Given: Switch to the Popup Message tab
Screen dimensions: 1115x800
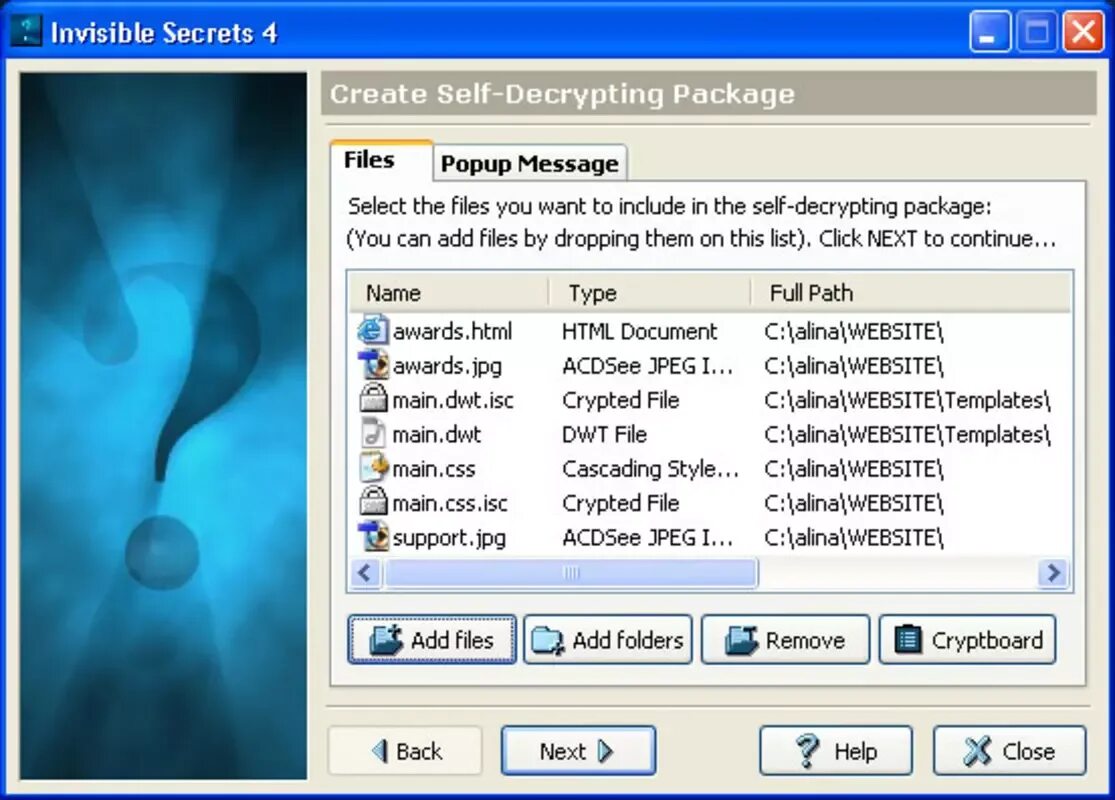Looking at the screenshot, I should click(530, 164).
